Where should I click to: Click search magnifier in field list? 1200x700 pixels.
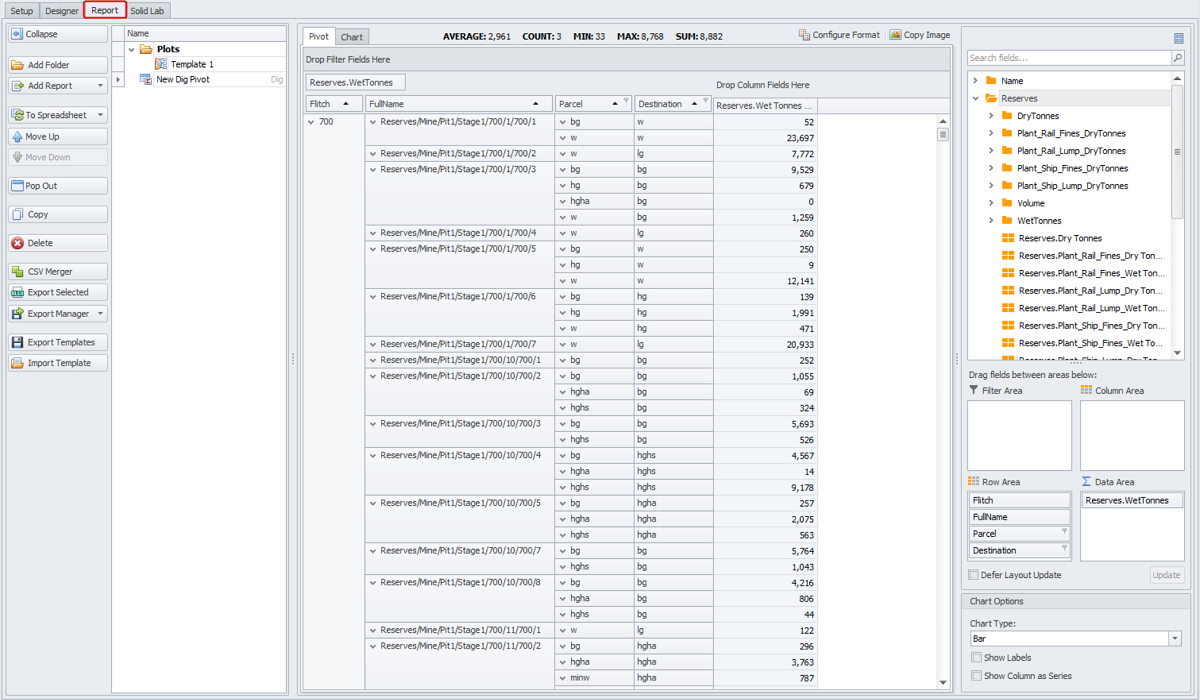(x=1178, y=58)
